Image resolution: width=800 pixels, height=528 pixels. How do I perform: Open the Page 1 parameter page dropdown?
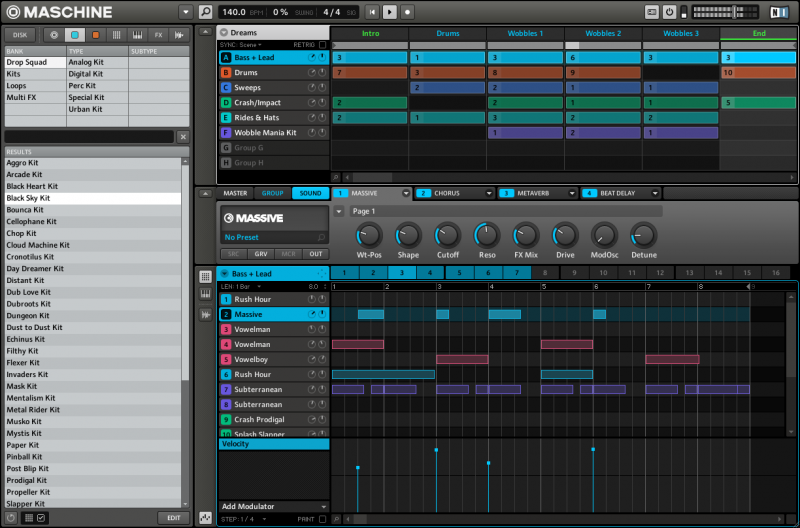(x=339, y=211)
